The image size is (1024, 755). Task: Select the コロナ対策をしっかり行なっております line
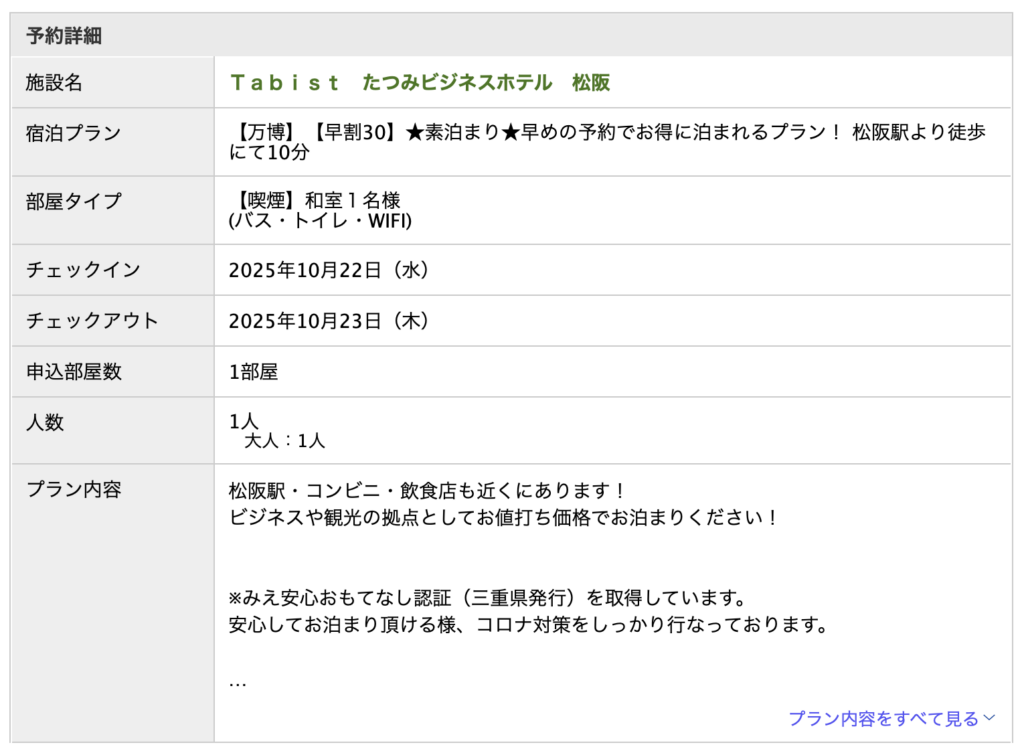529,625
